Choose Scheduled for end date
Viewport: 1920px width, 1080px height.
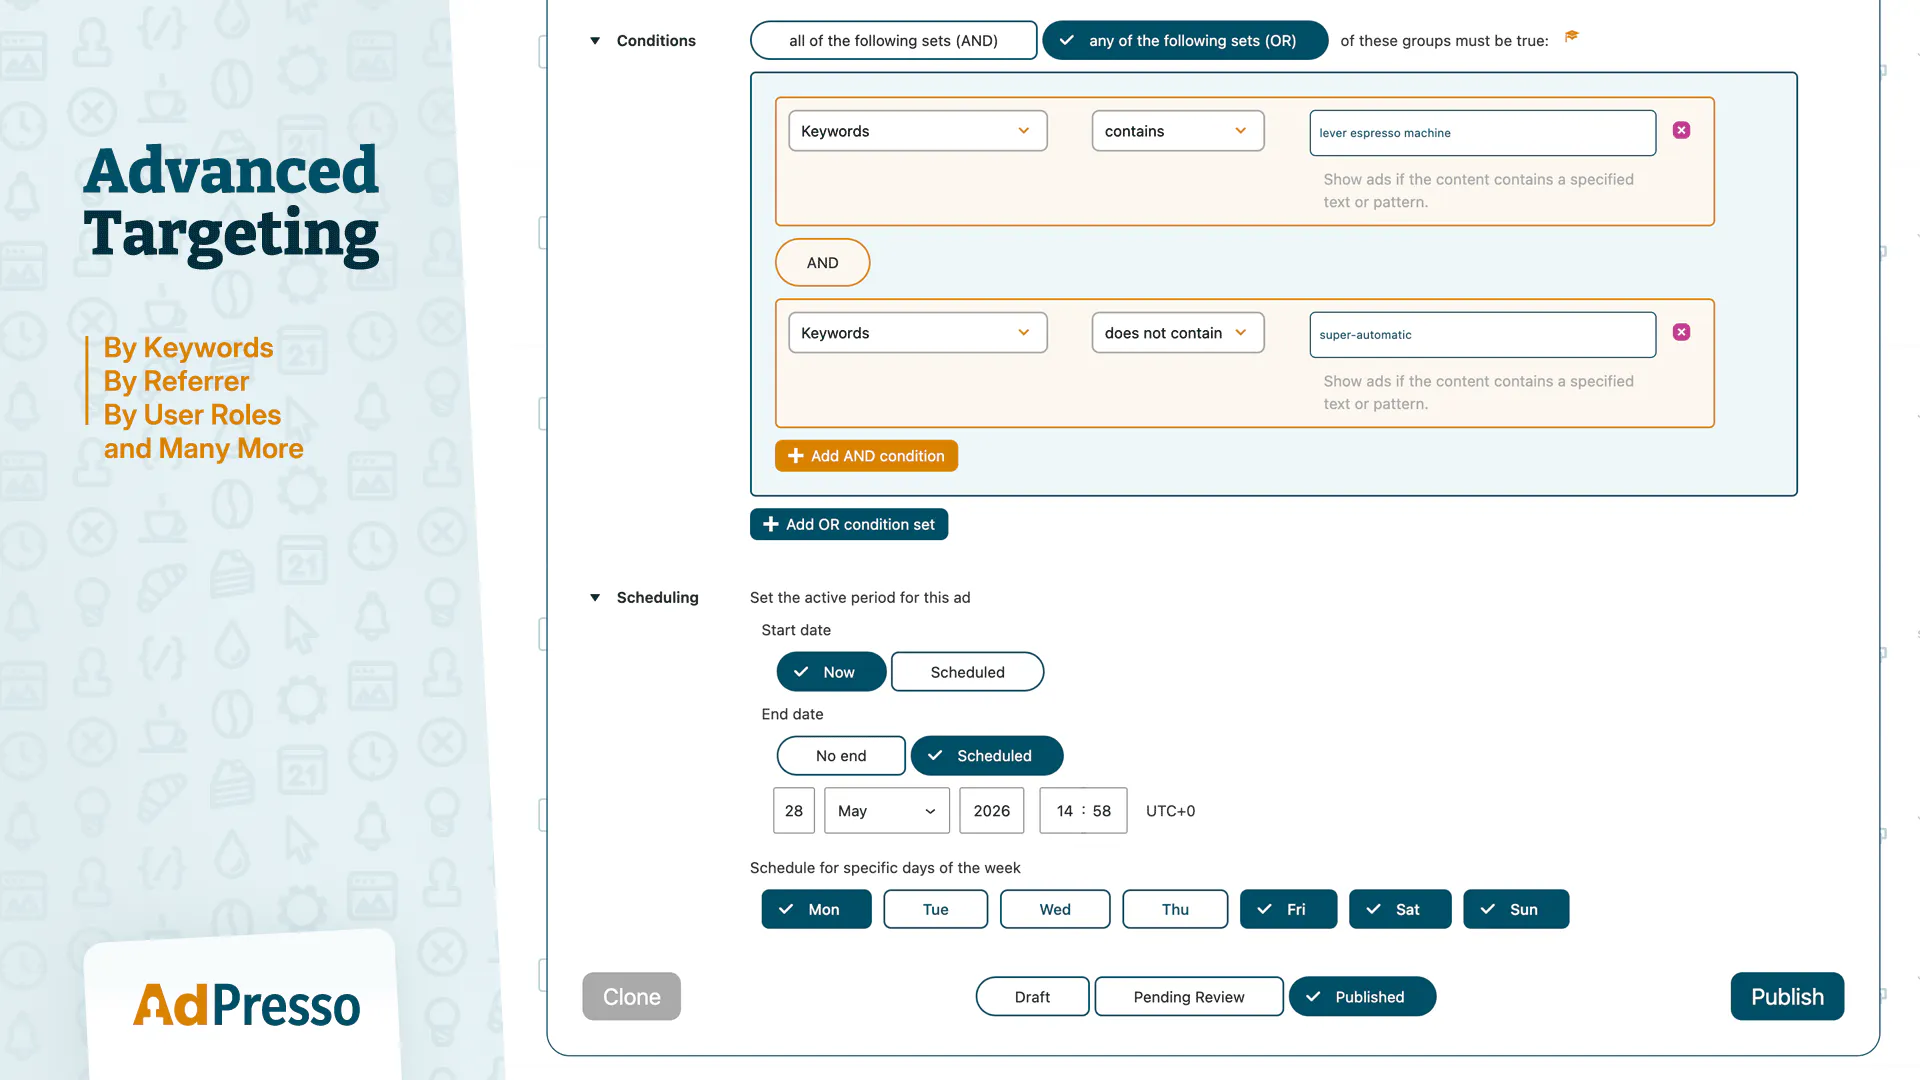pos(986,756)
